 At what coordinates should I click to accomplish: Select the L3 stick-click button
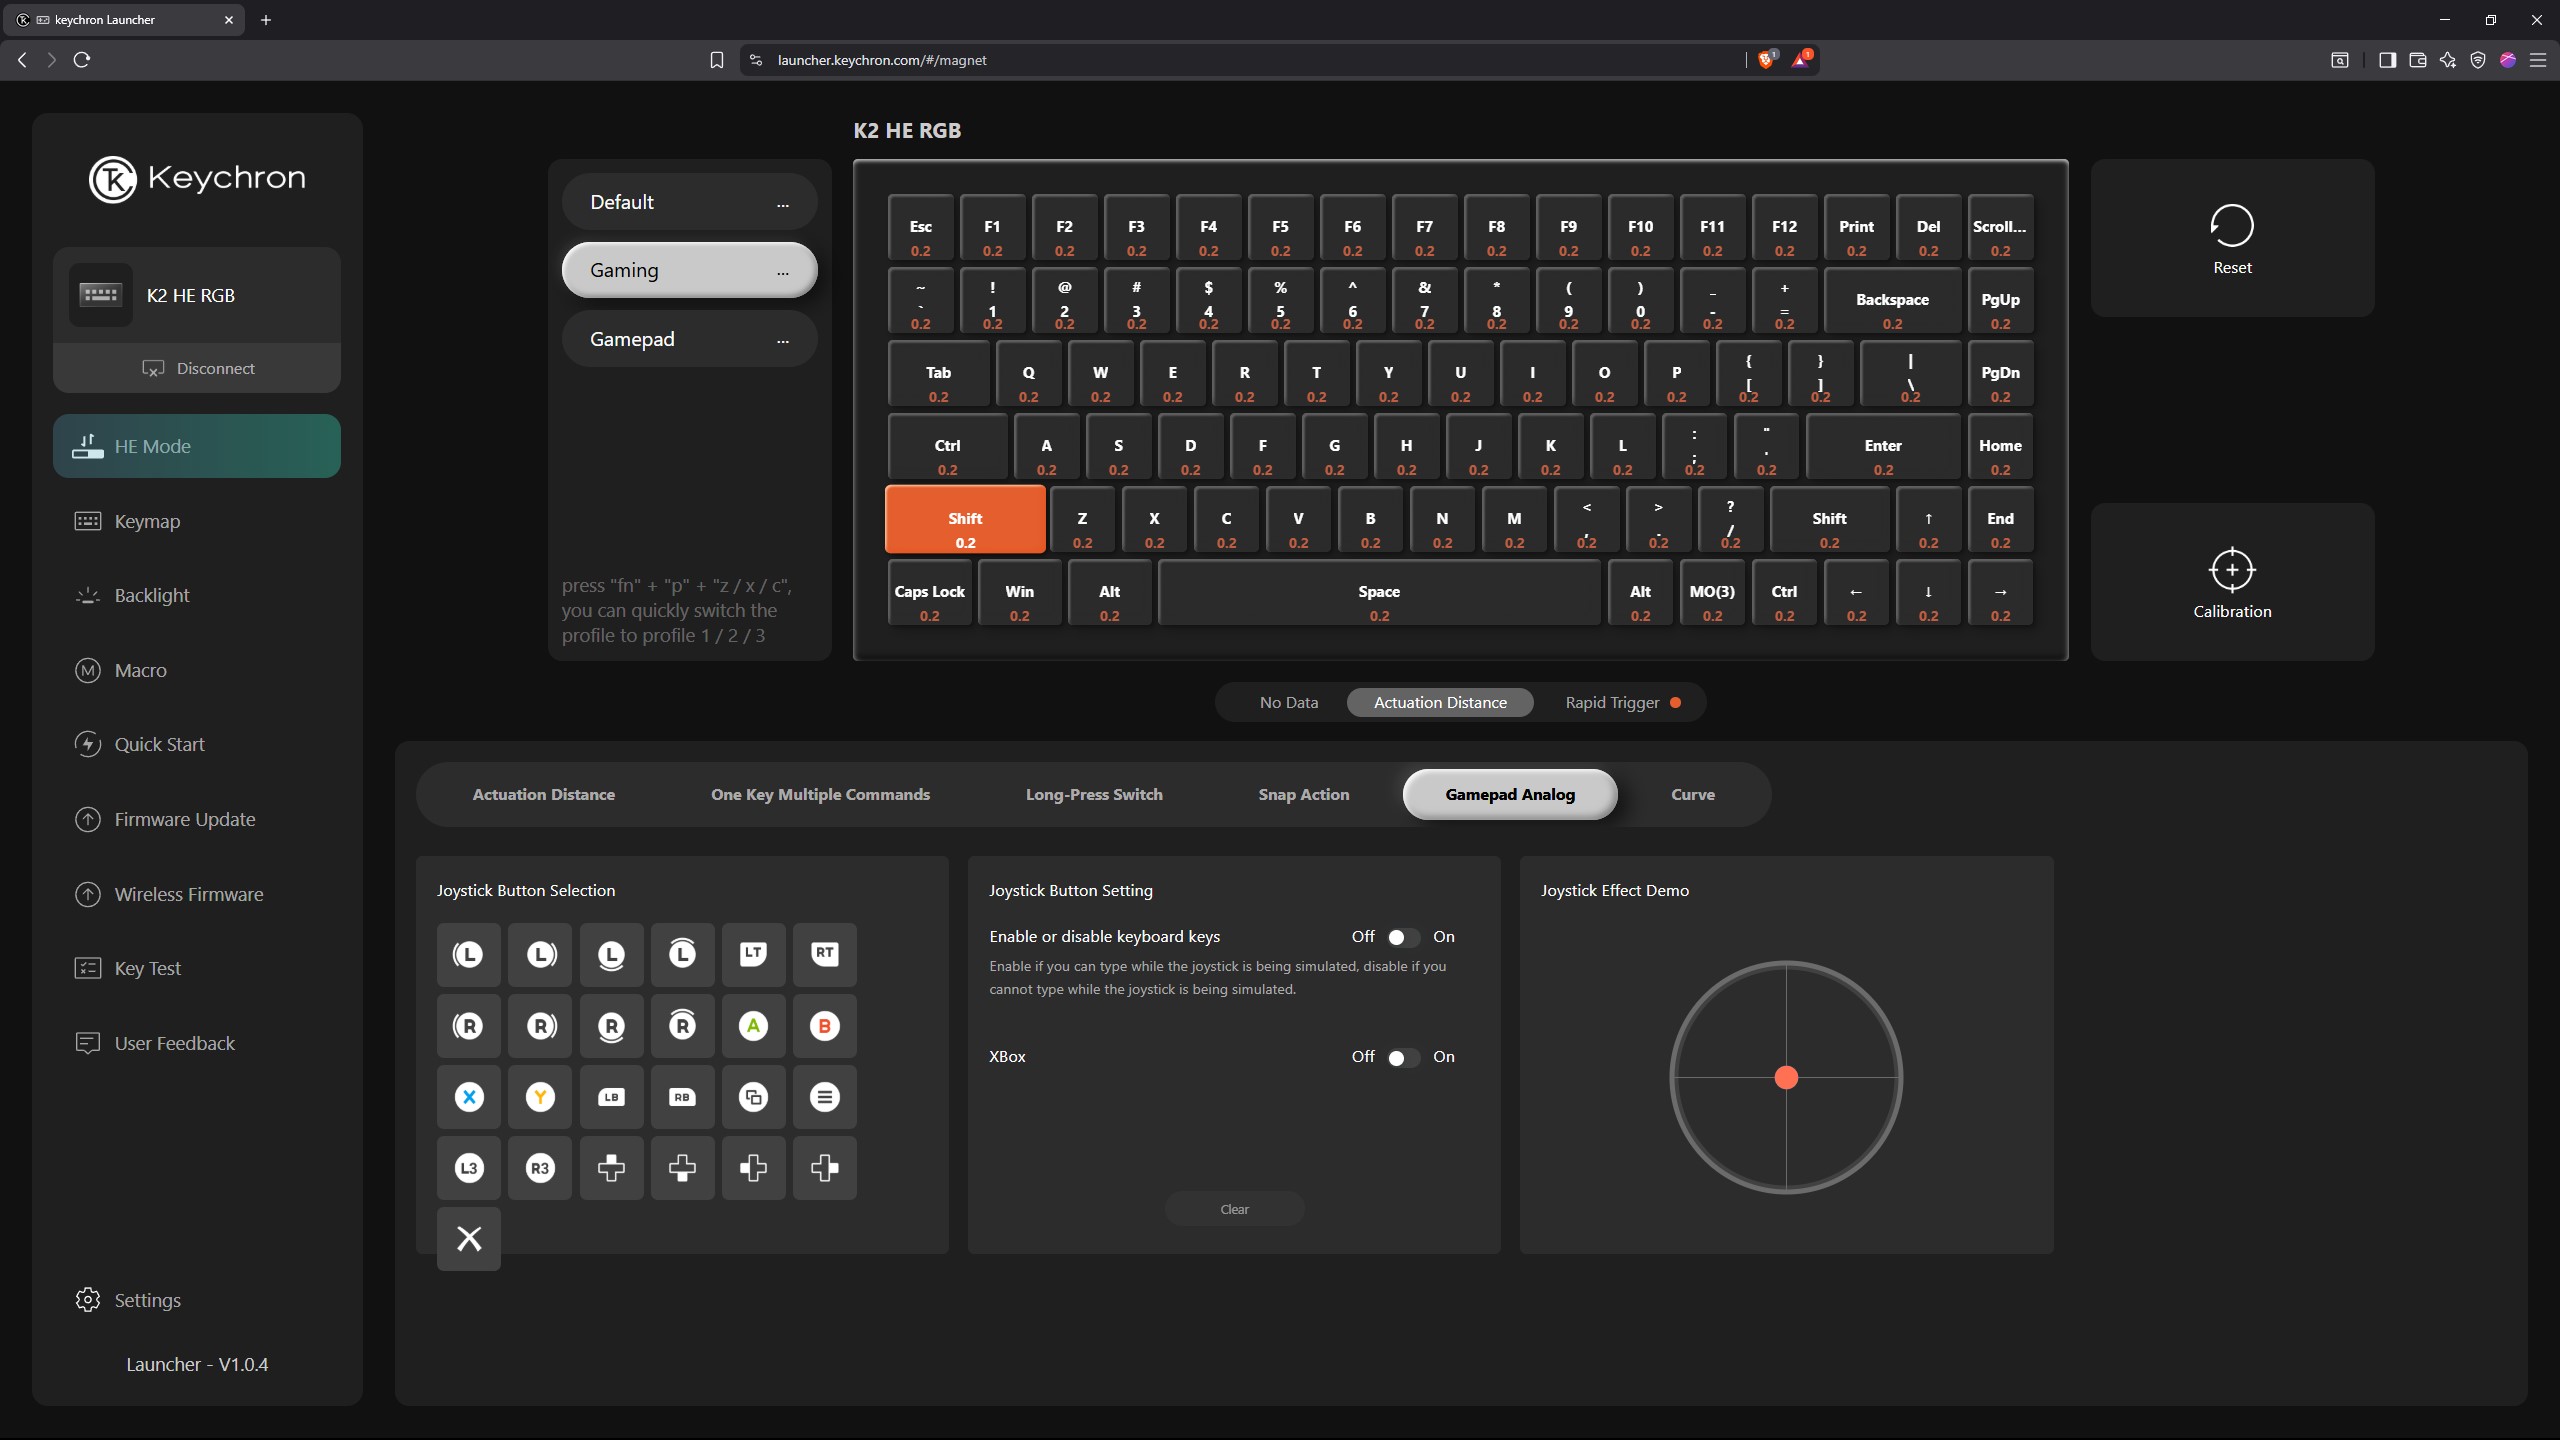[x=469, y=1168]
